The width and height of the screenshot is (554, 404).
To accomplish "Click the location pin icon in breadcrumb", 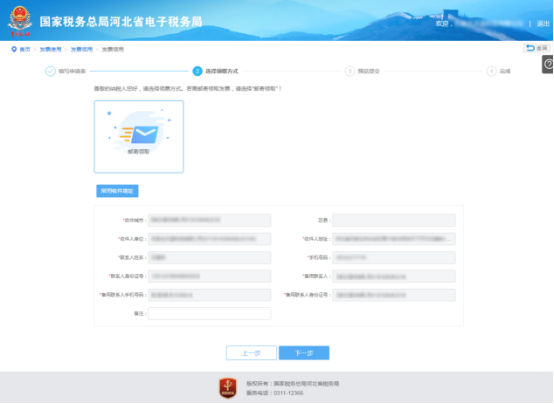I will click(14, 49).
